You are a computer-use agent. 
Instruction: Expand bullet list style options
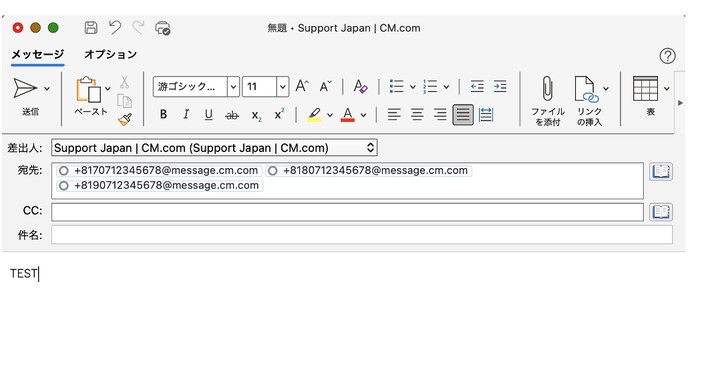tap(413, 87)
